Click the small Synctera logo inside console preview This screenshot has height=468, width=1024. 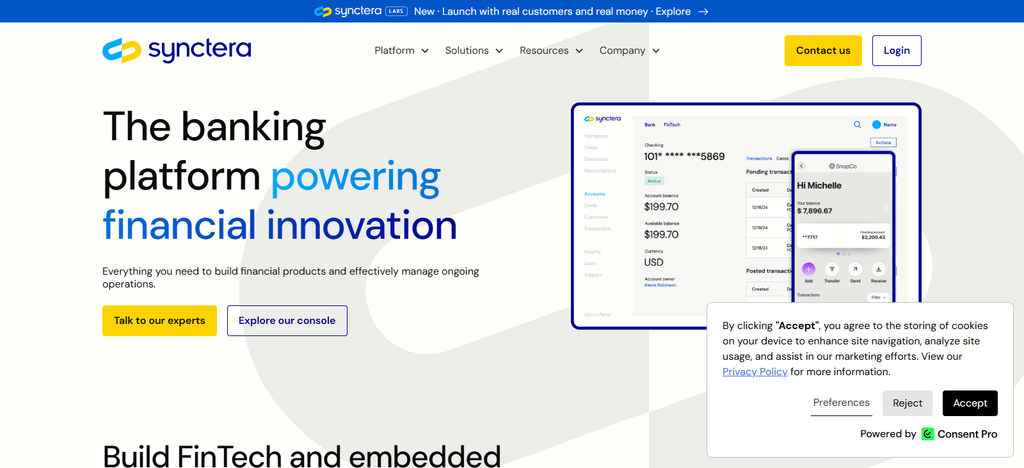click(x=602, y=119)
